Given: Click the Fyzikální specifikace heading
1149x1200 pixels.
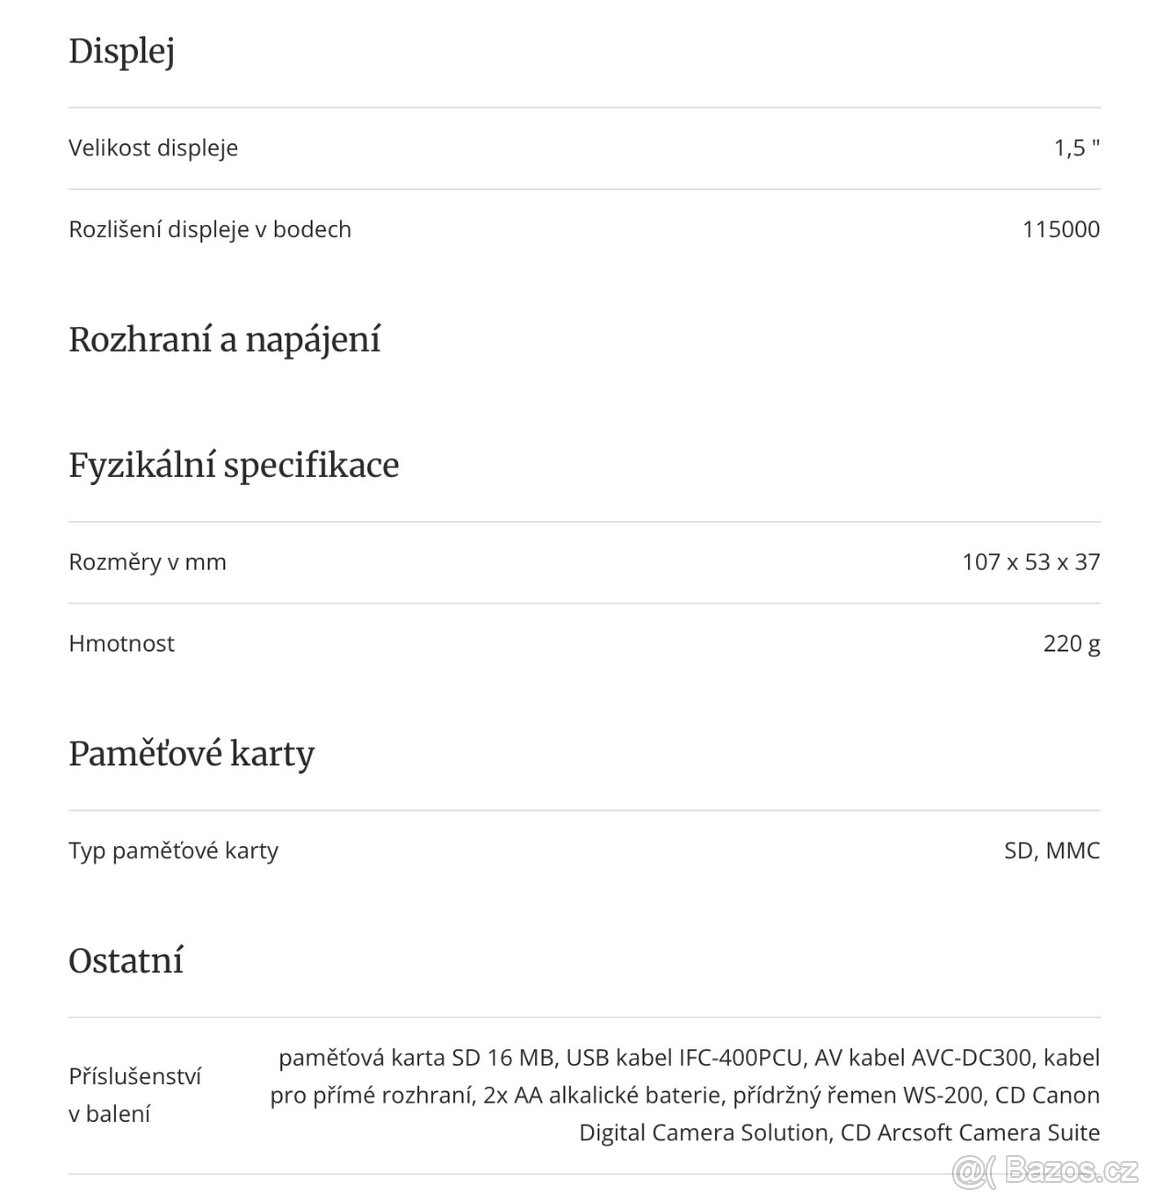Looking at the screenshot, I should [233, 464].
